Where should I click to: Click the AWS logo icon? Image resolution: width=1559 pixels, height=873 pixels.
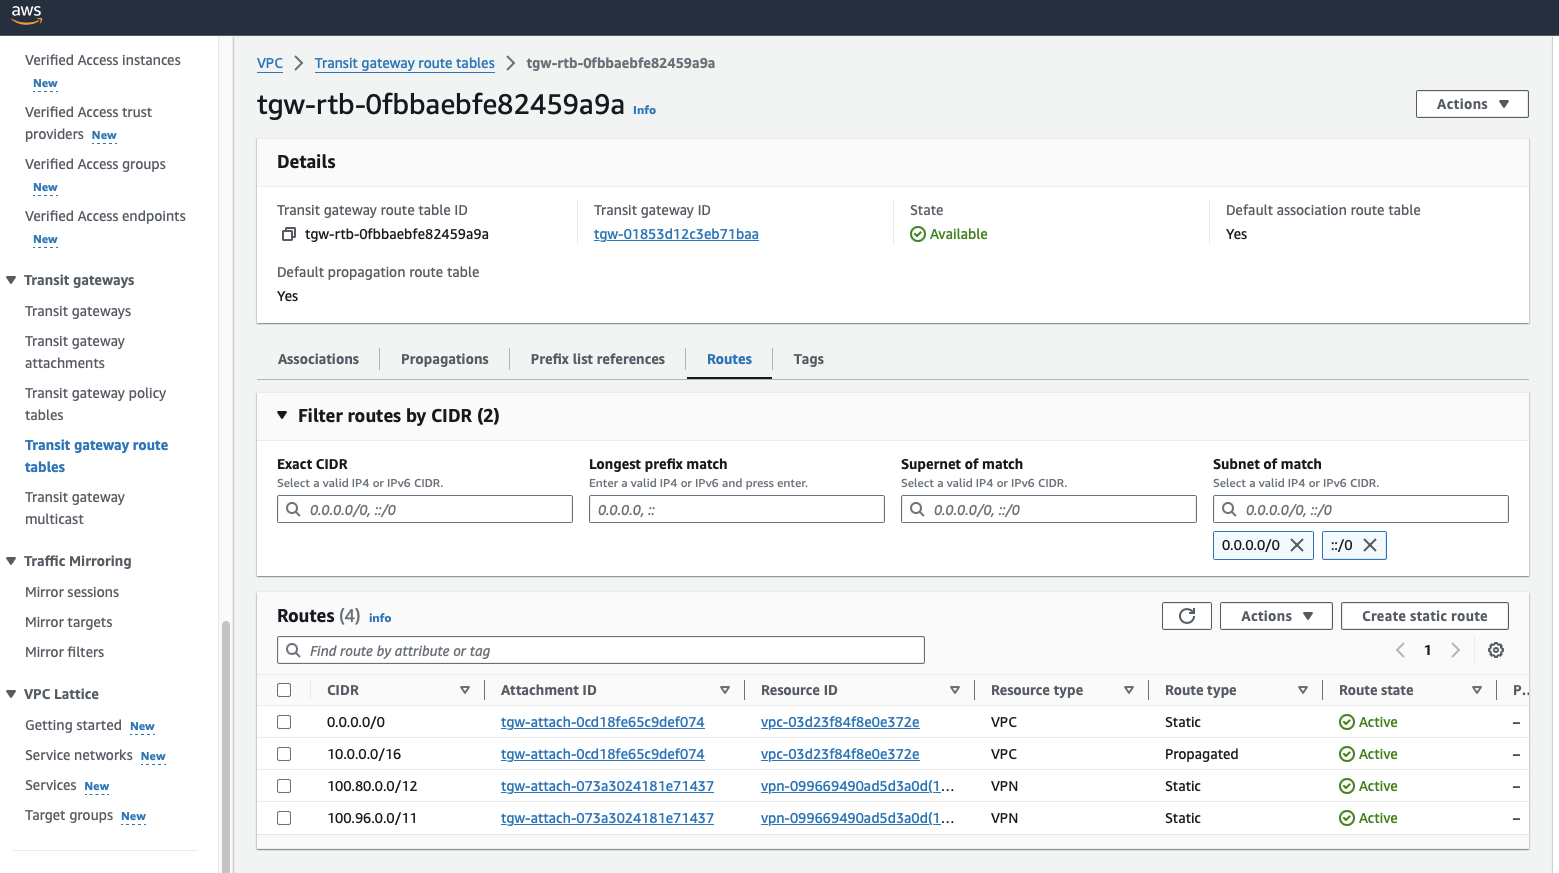26,15
